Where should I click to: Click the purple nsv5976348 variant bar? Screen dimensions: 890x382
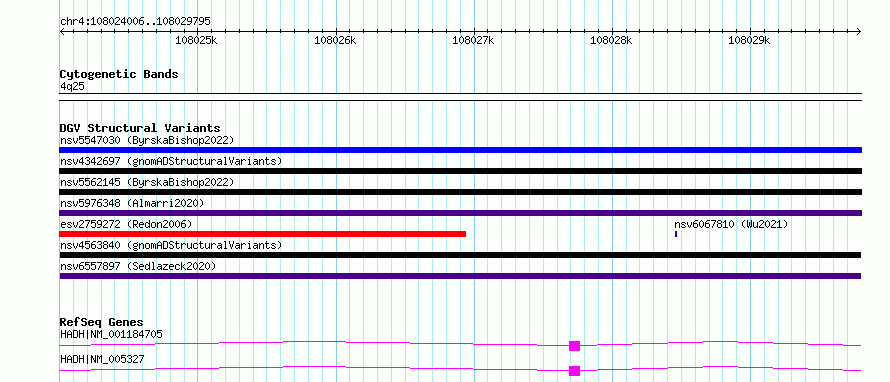460,213
